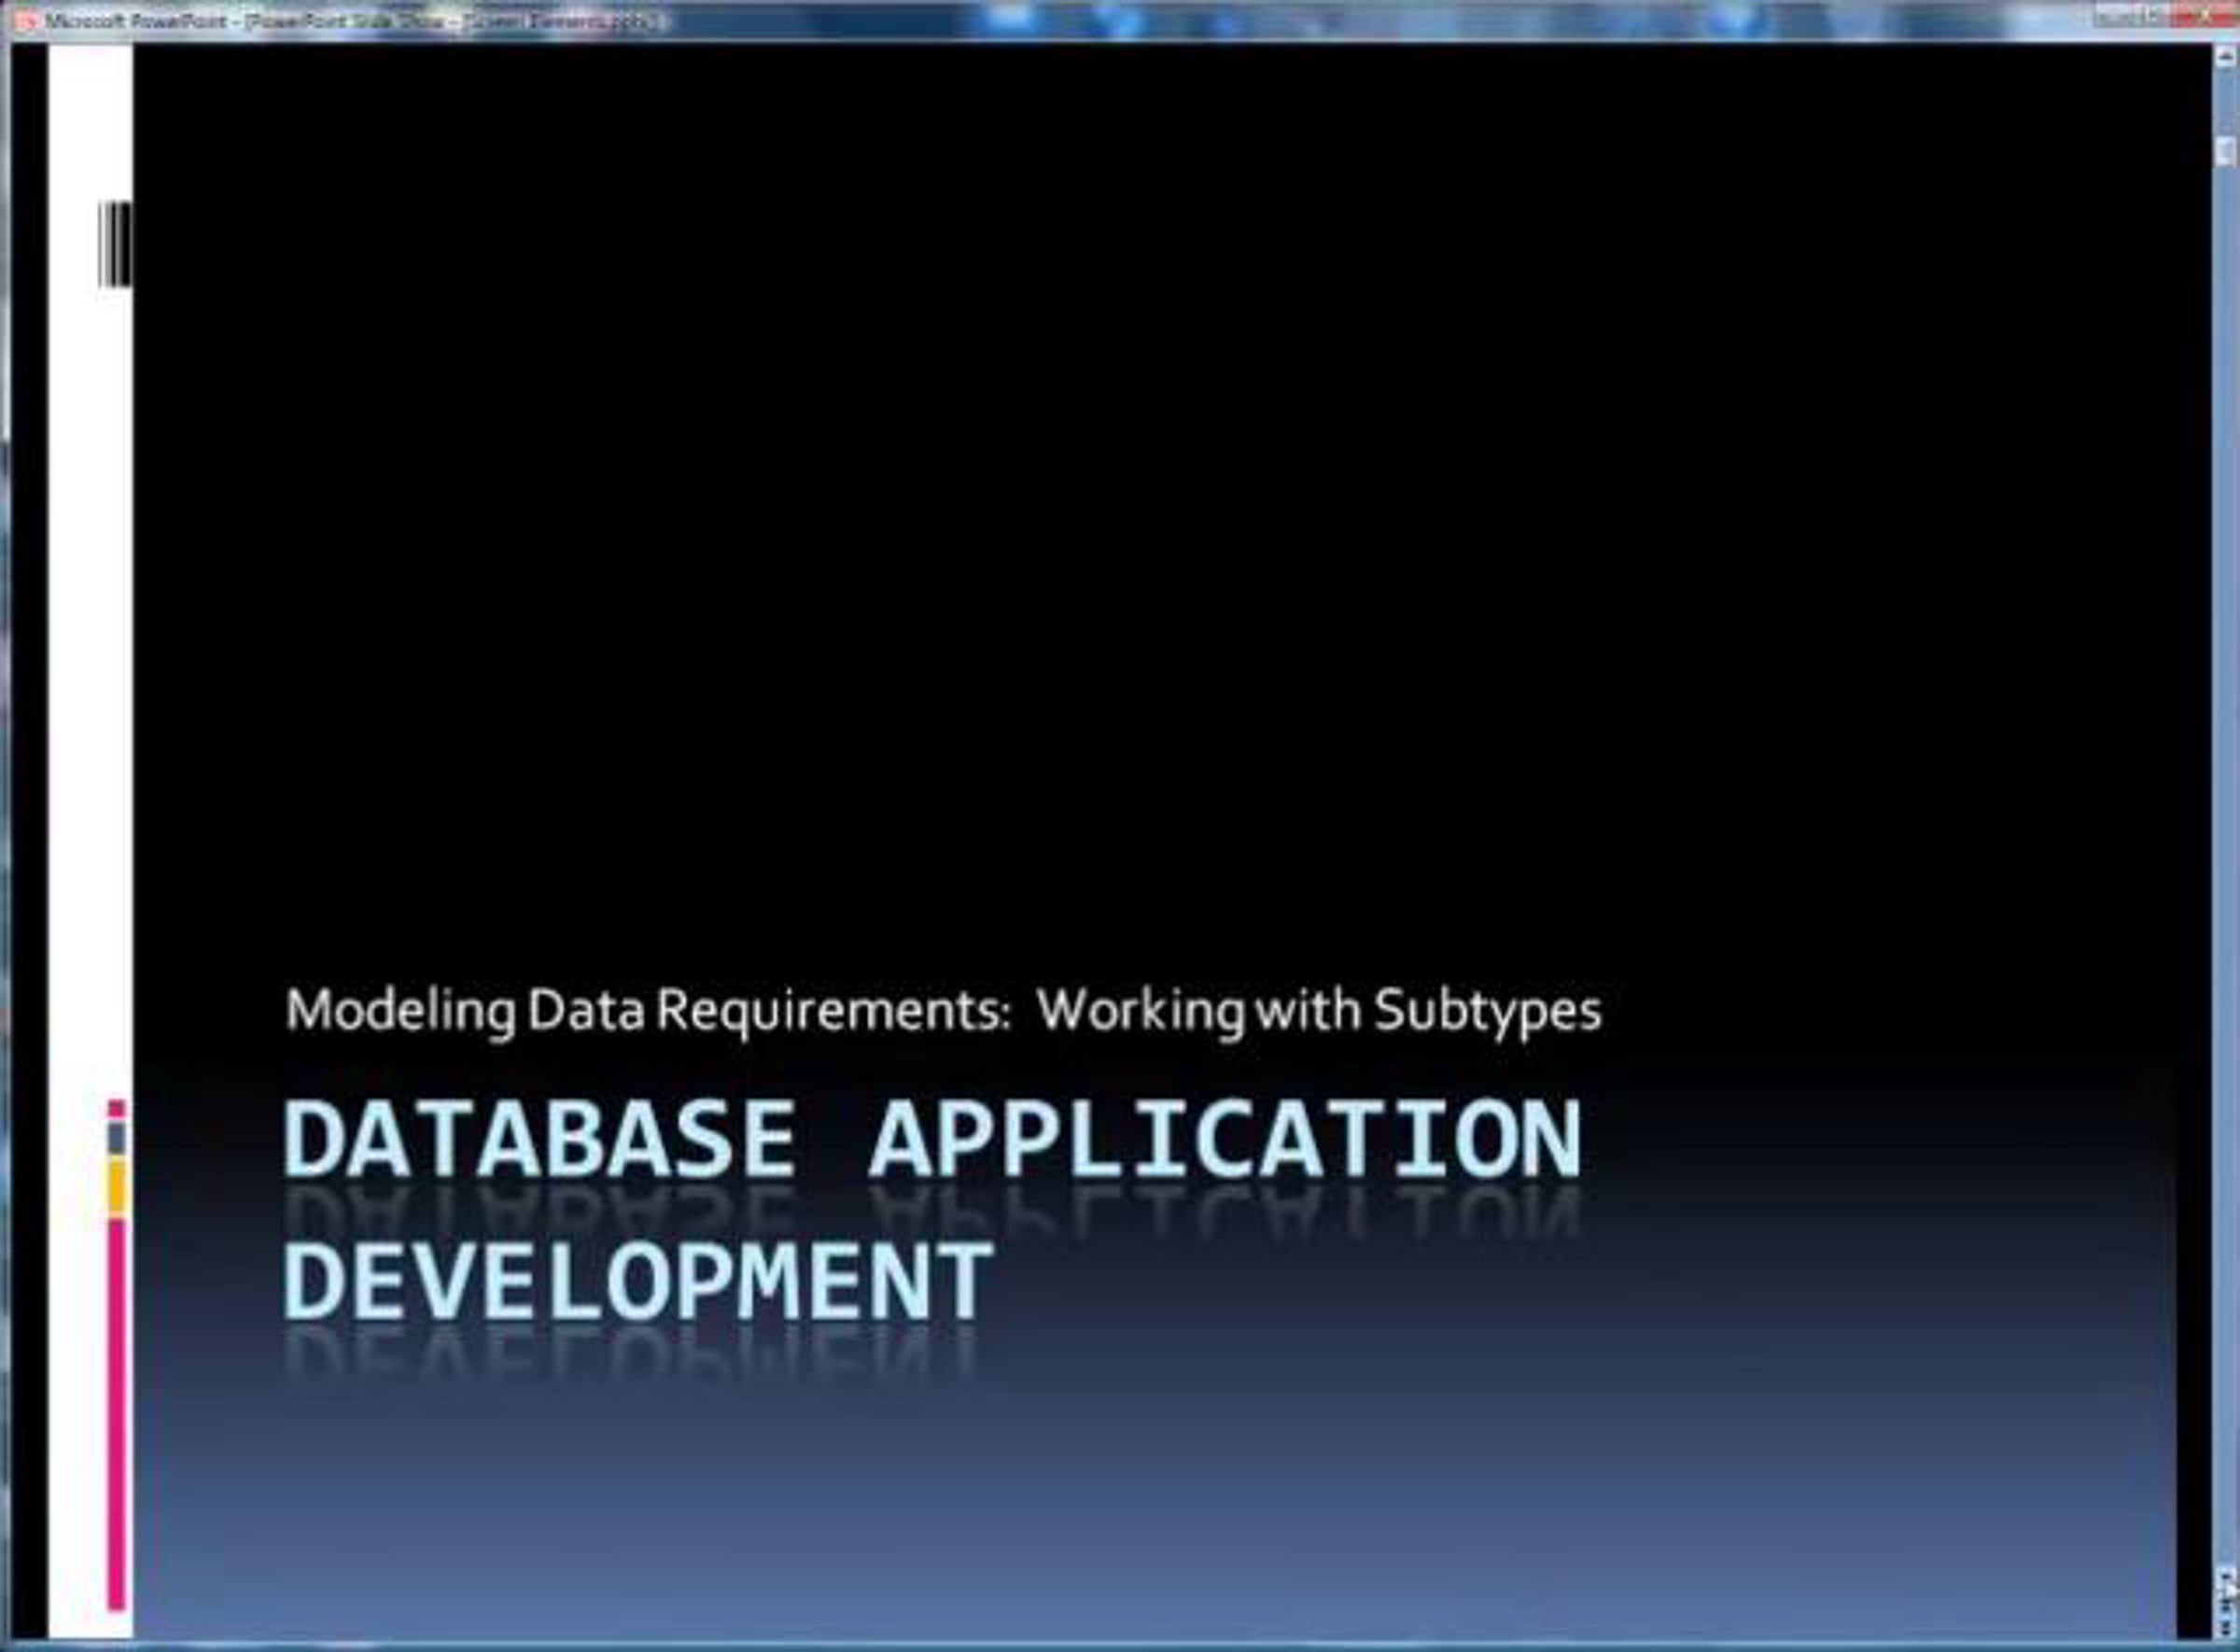Image resolution: width=2240 pixels, height=1652 pixels.
Task: Click the subtitle 'Modeling Data Requirements: Working with Subtypes'
Action: pos(943,1010)
